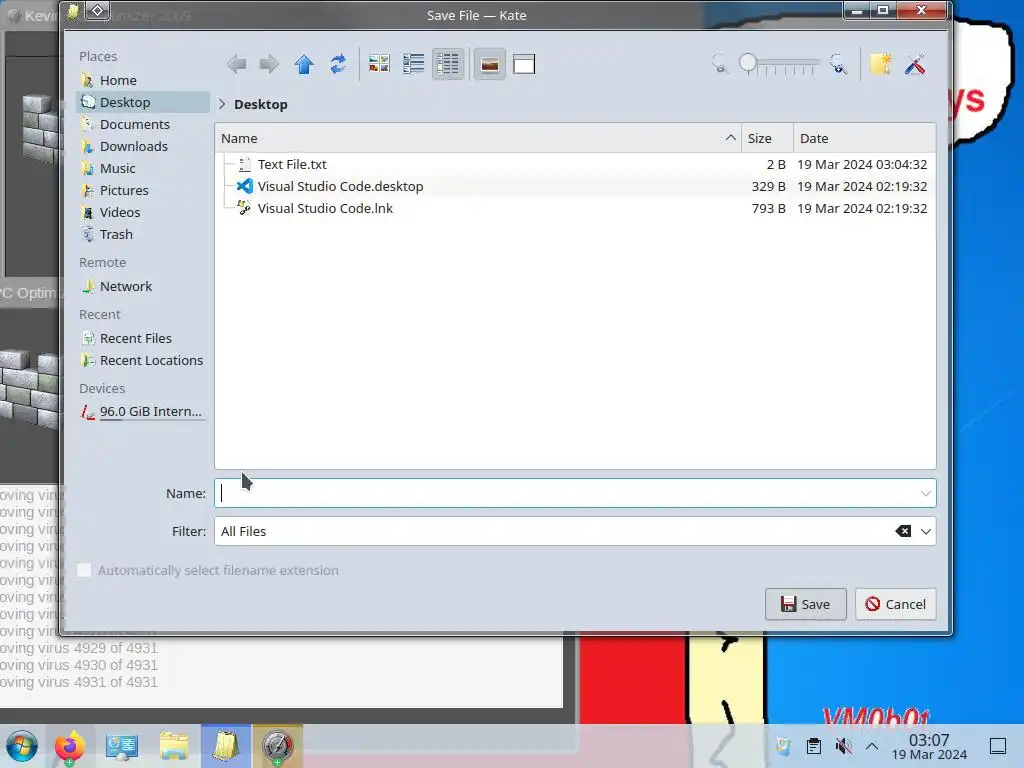
Task: Switch to the optimizer gauge taskbar icon
Action: click(x=278, y=746)
